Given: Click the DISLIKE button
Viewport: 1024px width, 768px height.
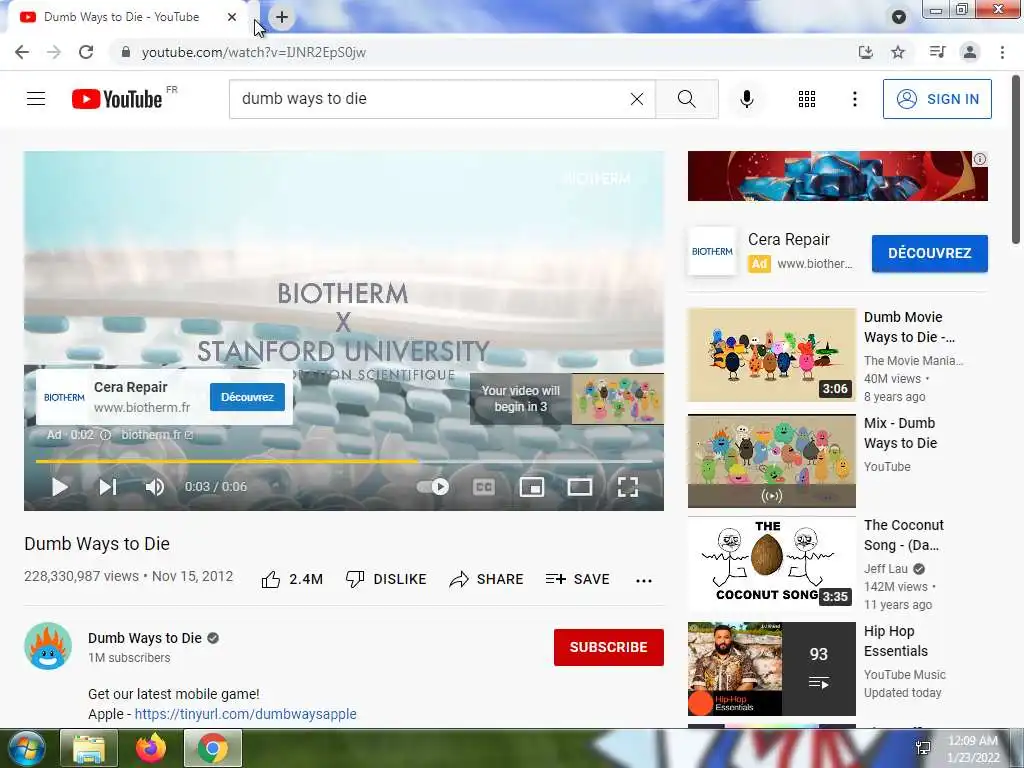Looking at the screenshot, I should [386, 579].
